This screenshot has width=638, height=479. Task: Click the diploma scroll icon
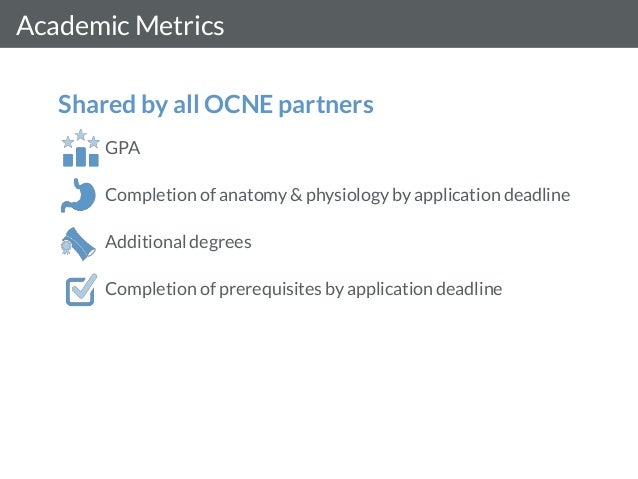78,244
